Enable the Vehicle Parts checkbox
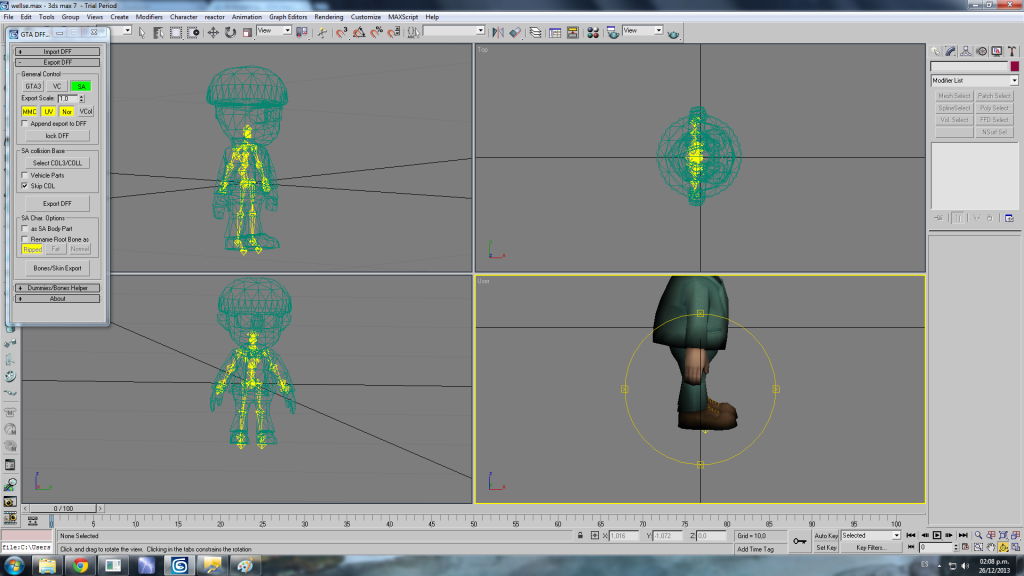This screenshot has height=576, width=1024. (x=25, y=175)
